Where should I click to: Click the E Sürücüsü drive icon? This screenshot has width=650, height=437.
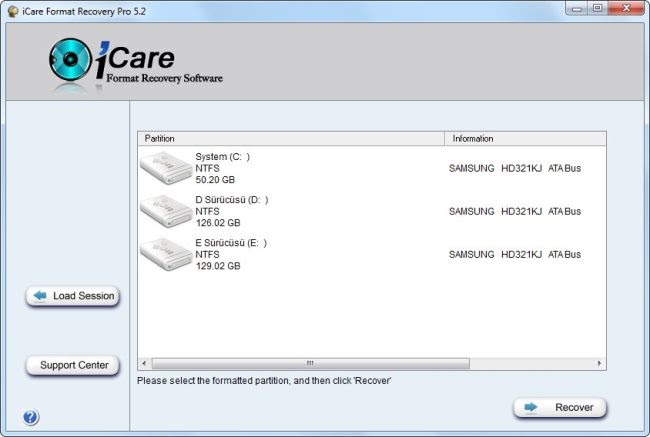[166, 254]
